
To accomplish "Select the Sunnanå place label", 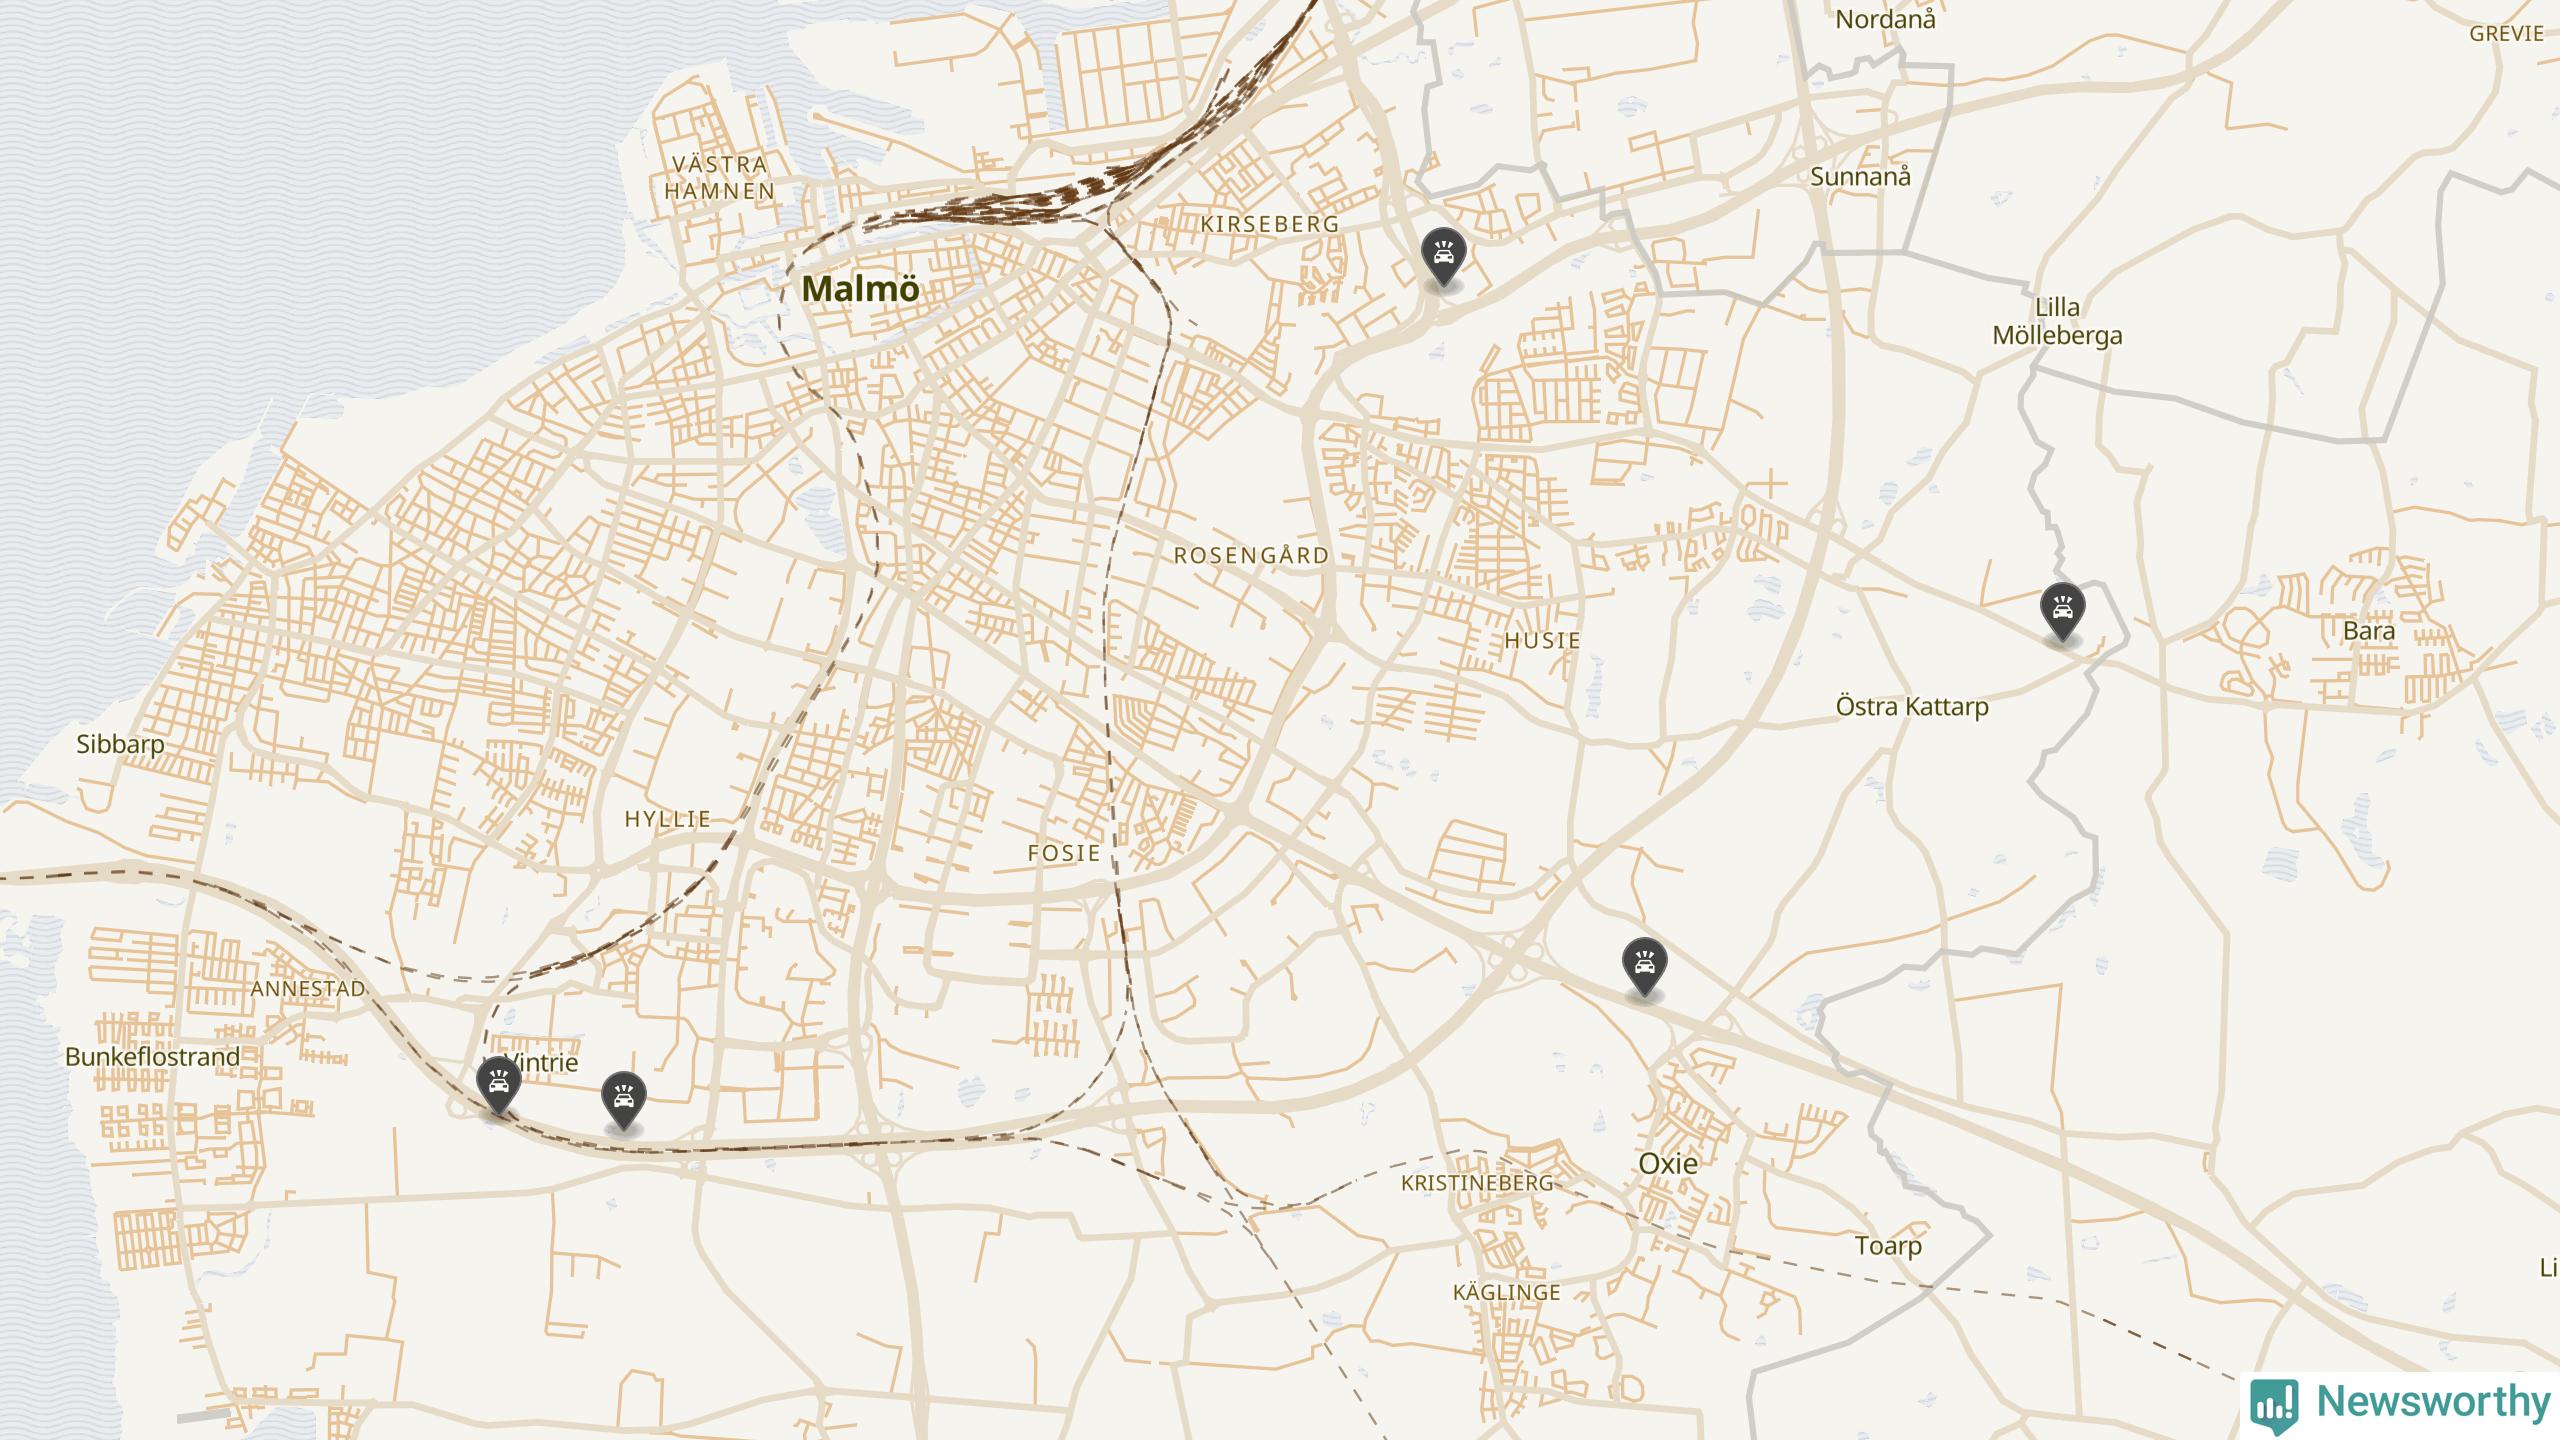I will tap(1860, 177).
